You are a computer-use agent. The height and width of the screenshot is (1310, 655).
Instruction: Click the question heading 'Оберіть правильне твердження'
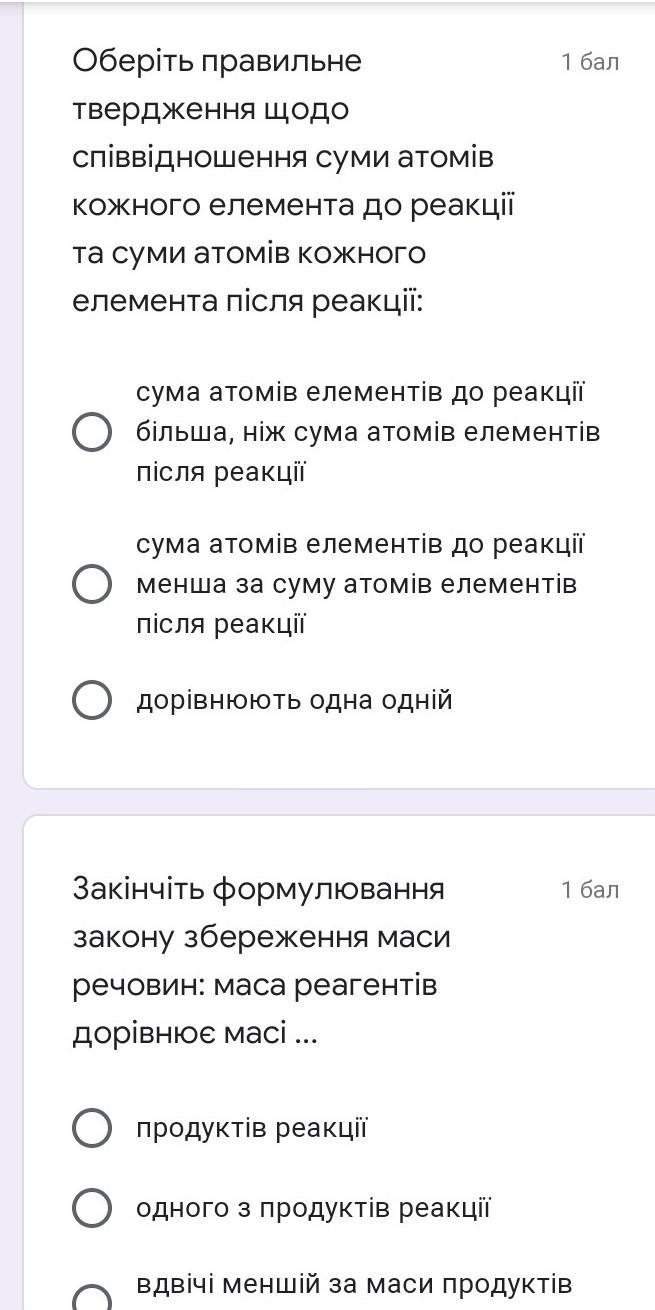point(217,62)
